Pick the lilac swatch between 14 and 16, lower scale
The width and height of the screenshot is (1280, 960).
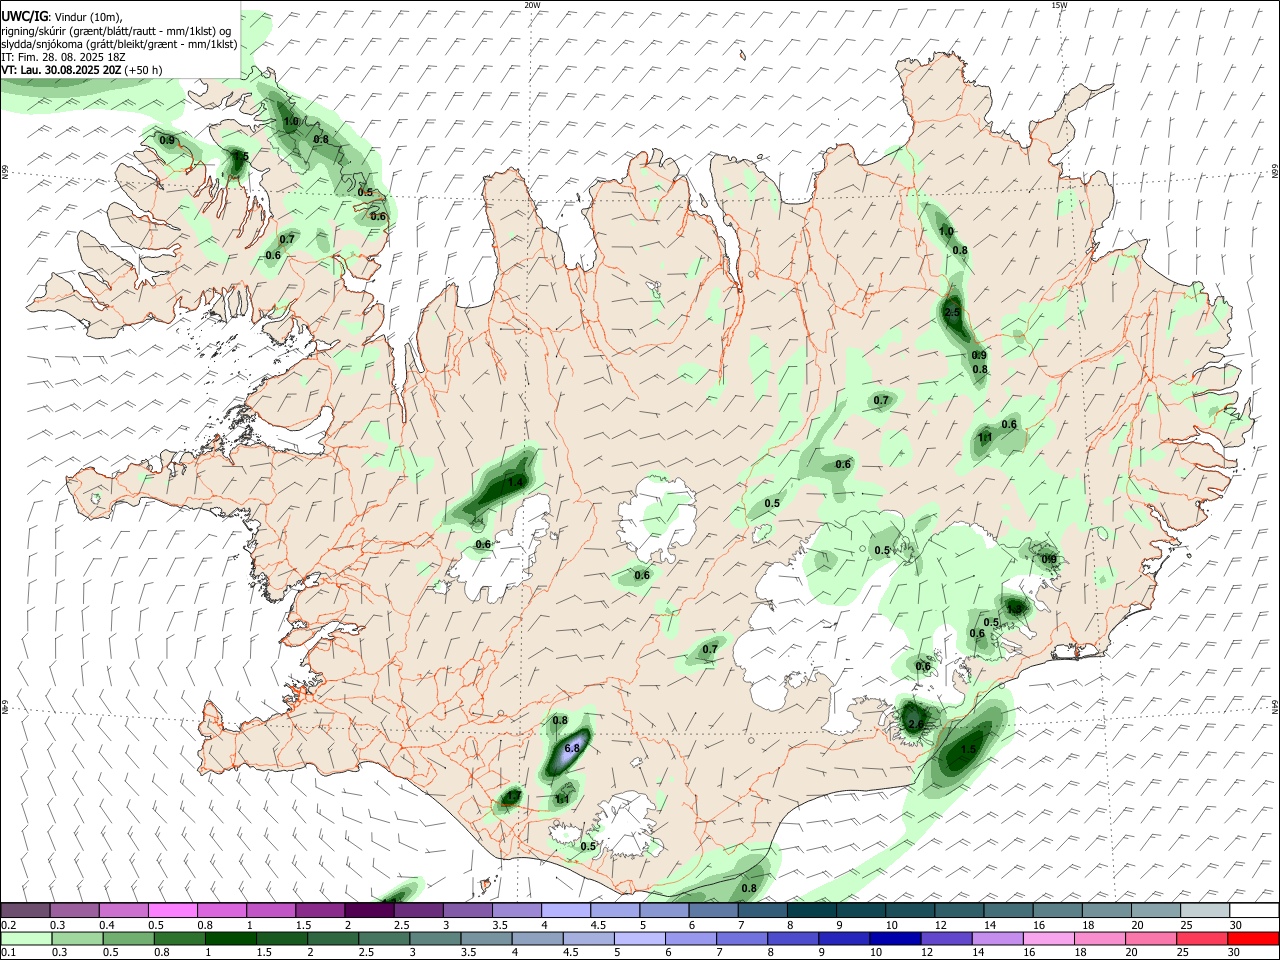click(x=998, y=938)
